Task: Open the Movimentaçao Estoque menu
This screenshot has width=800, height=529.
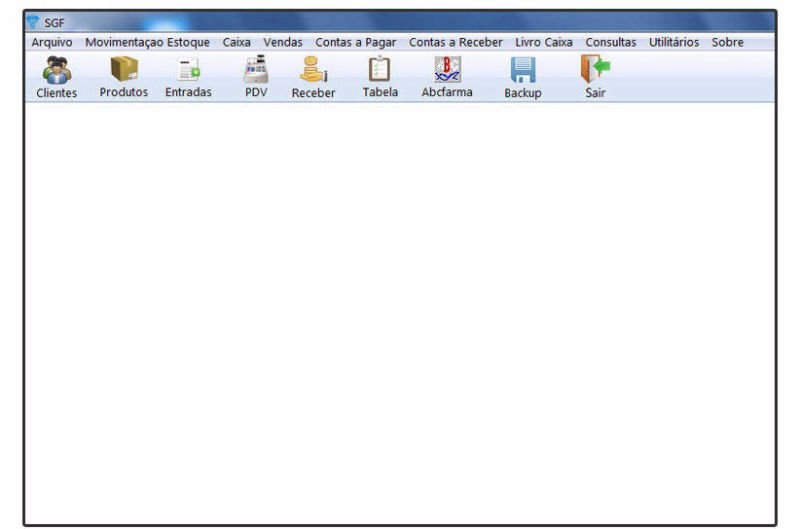Action: pyautogui.click(x=147, y=43)
